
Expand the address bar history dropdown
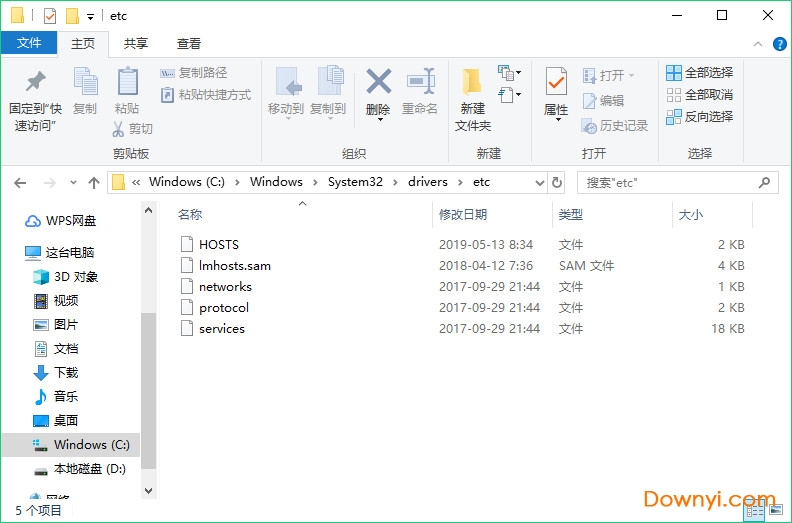click(539, 182)
